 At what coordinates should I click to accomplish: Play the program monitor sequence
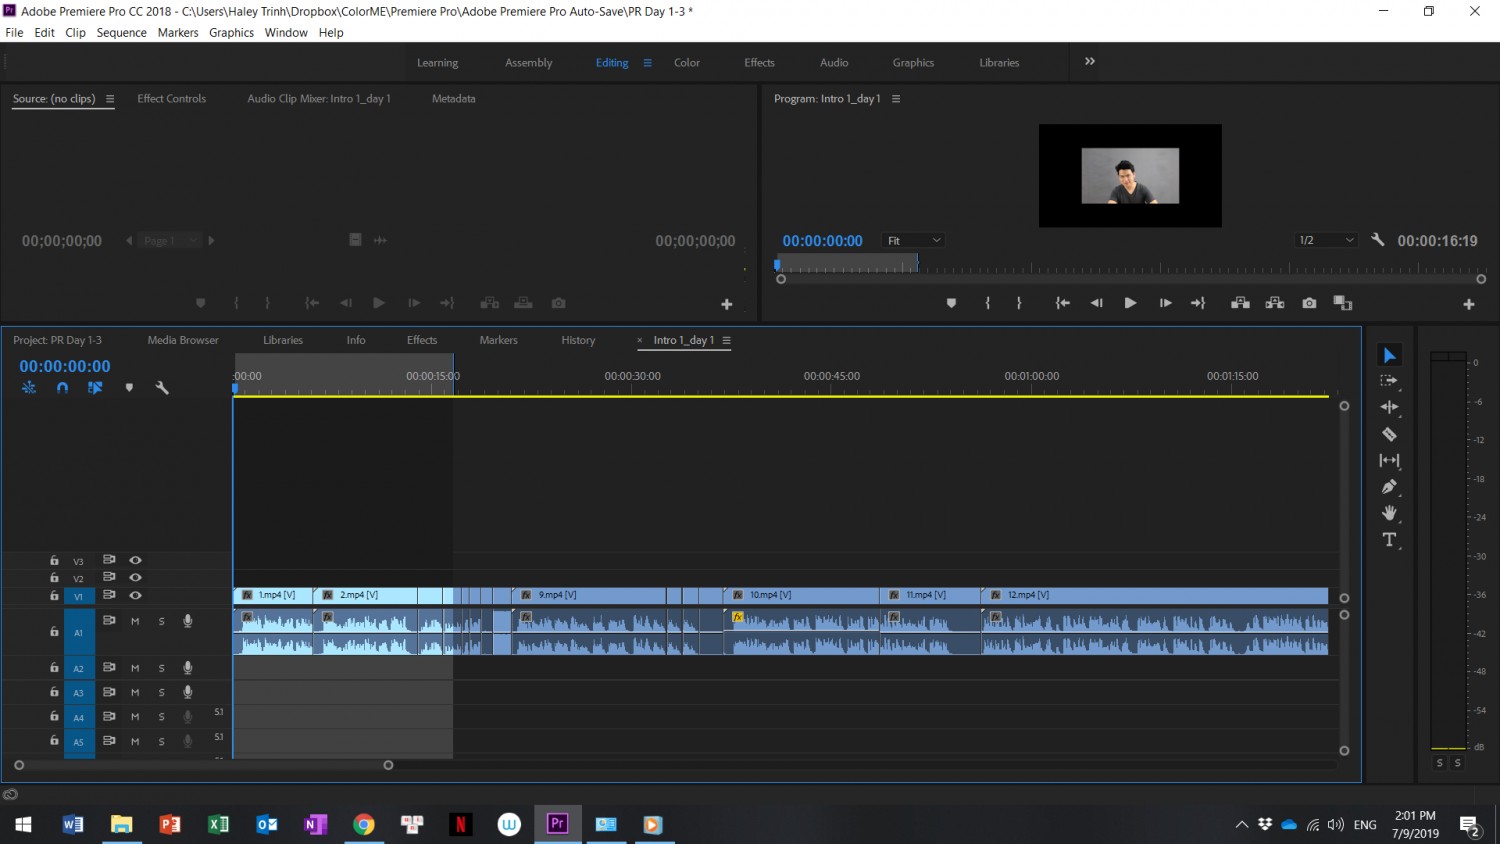pos(1130,303)
